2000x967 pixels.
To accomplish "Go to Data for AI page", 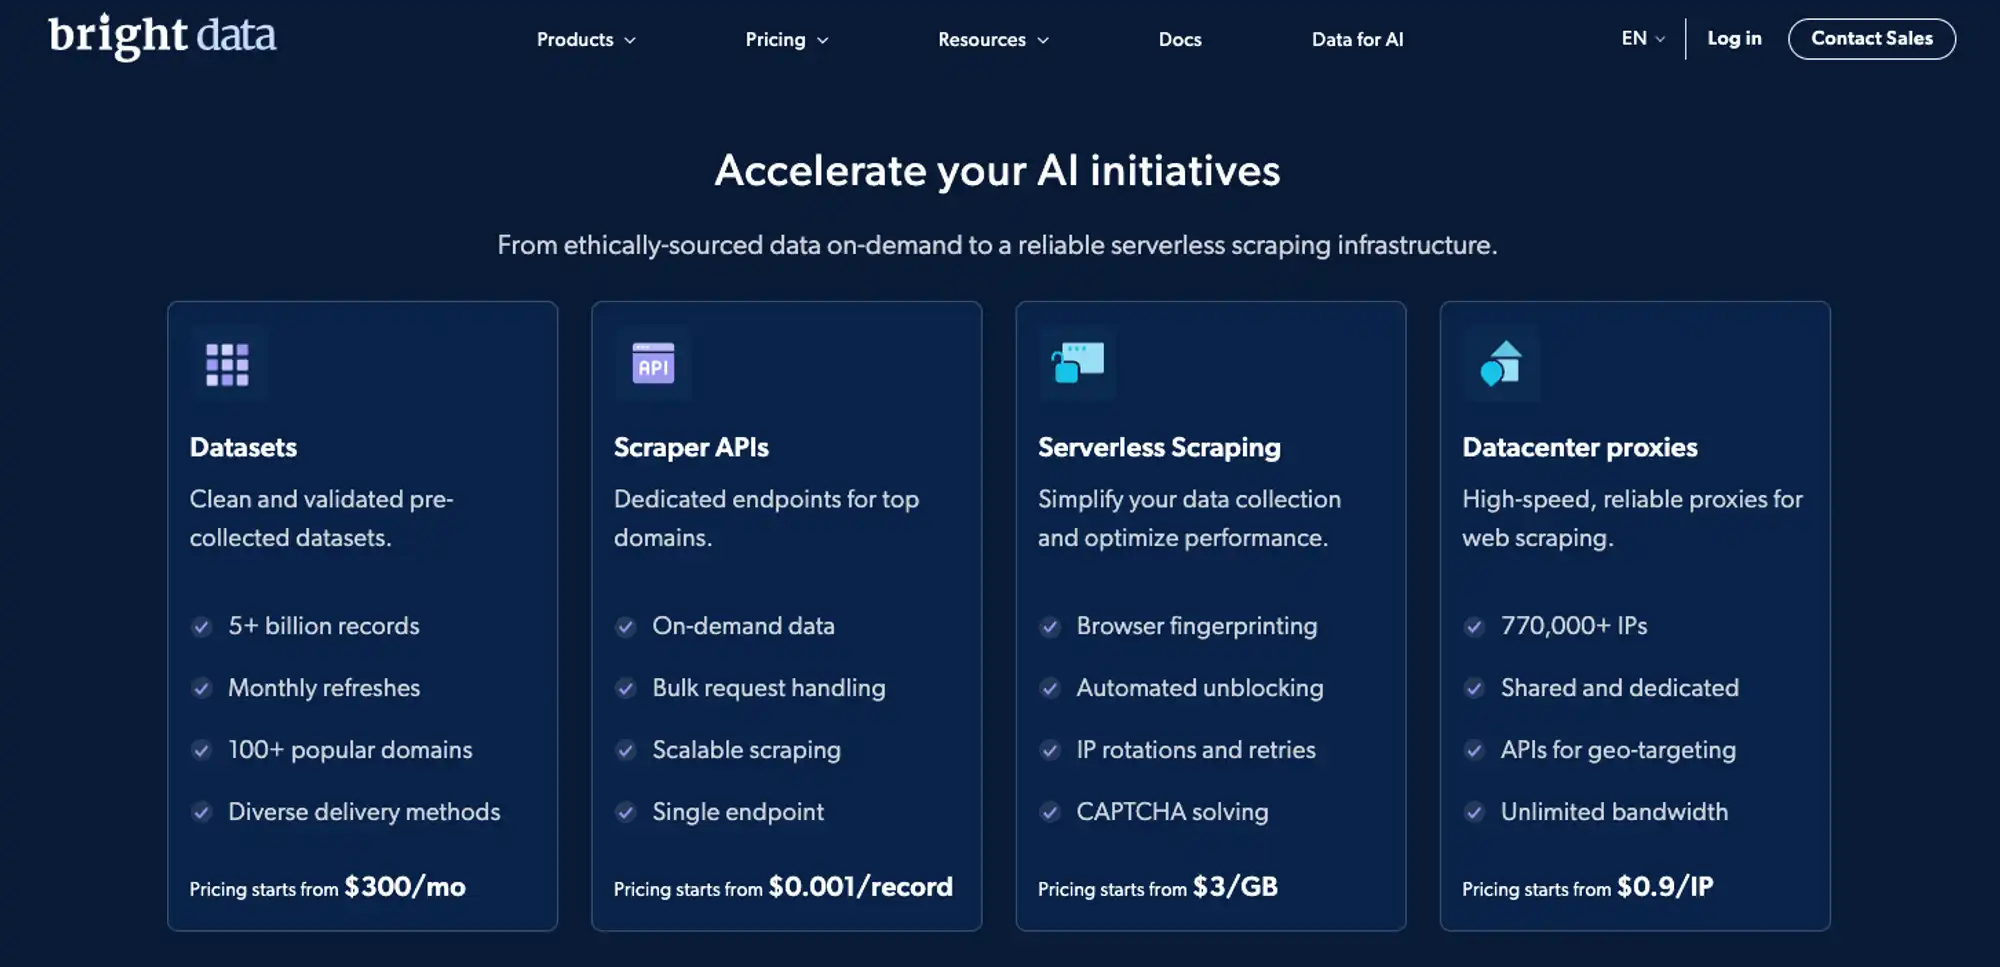I will [1357, 40].
